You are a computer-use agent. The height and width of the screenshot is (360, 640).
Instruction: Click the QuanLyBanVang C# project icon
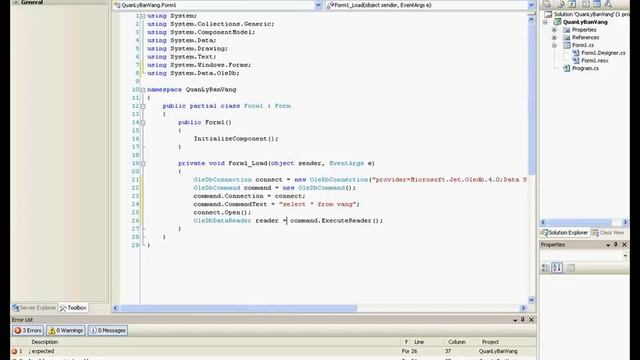[558, 22]
